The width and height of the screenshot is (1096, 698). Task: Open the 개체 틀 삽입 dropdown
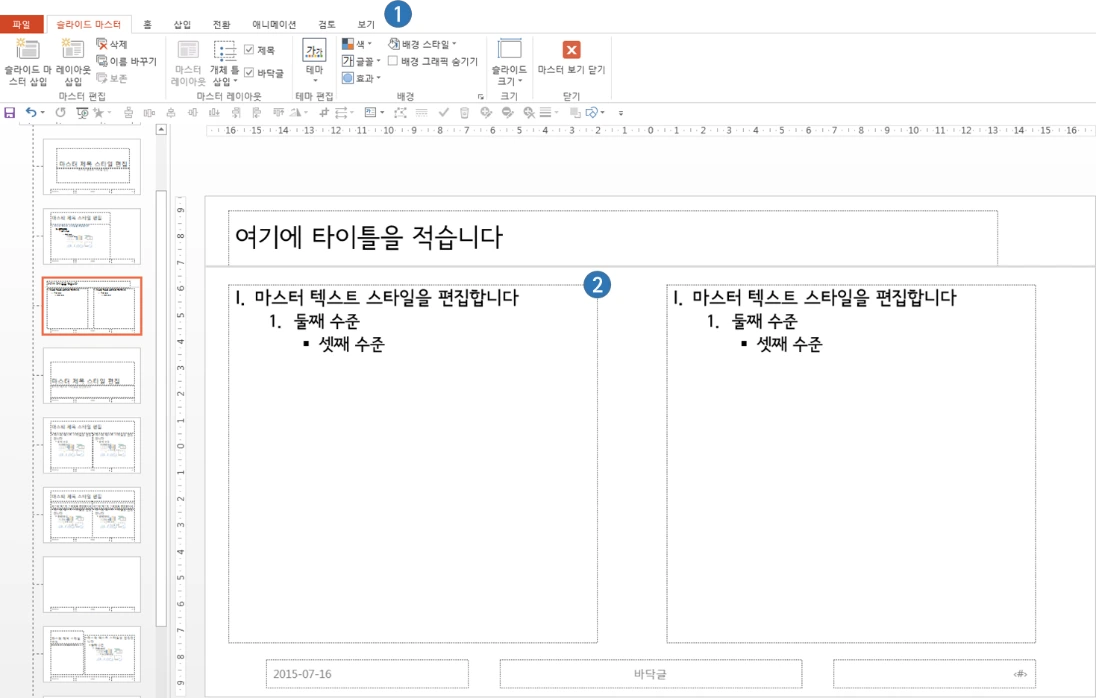[x=224, y=62]
